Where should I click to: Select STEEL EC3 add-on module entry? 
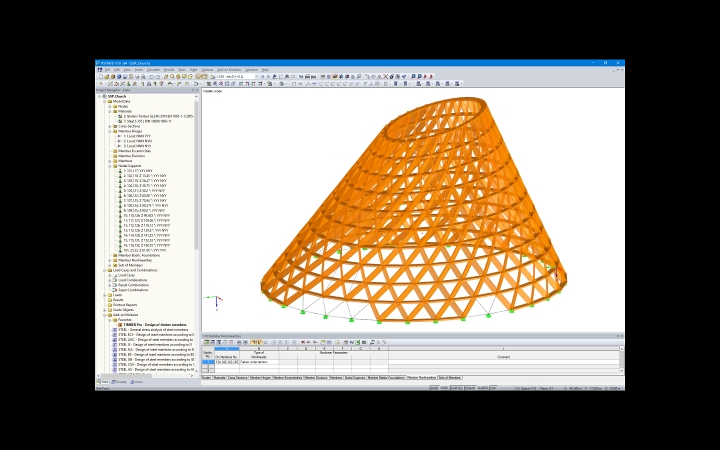tap(155, 335)
